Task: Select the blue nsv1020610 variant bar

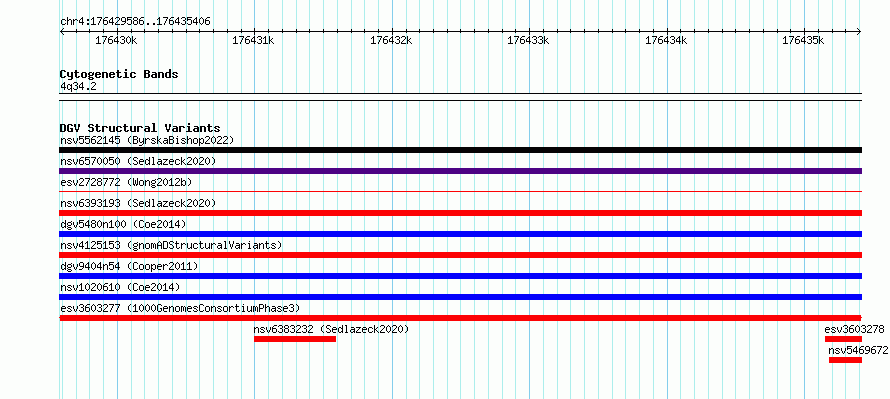Action: click(460, 297)
